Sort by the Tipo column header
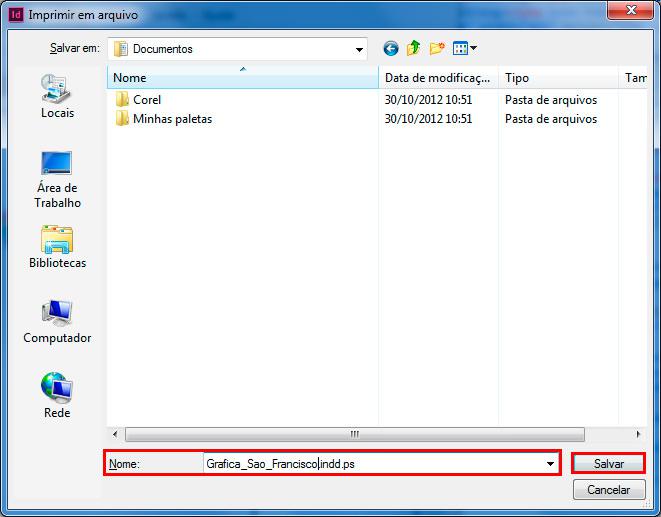Viewport: 661px width, 517px height. click(x=558, y=78)
